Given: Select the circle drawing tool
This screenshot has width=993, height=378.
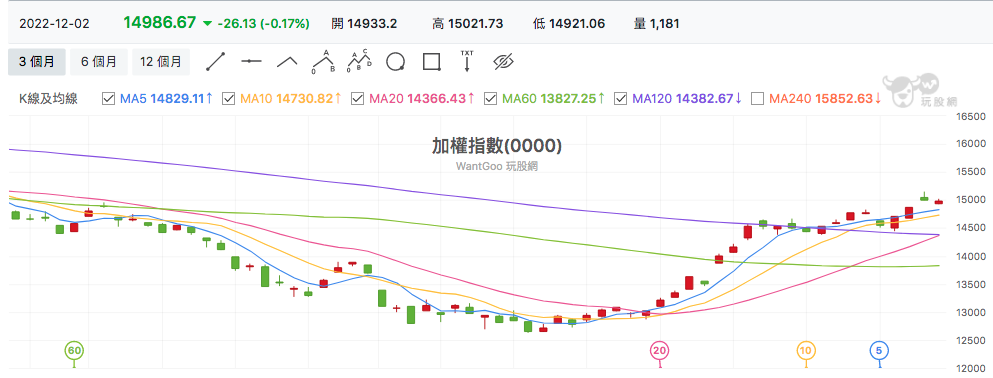Looking at the screenshot, I should (x=396, y=61).
